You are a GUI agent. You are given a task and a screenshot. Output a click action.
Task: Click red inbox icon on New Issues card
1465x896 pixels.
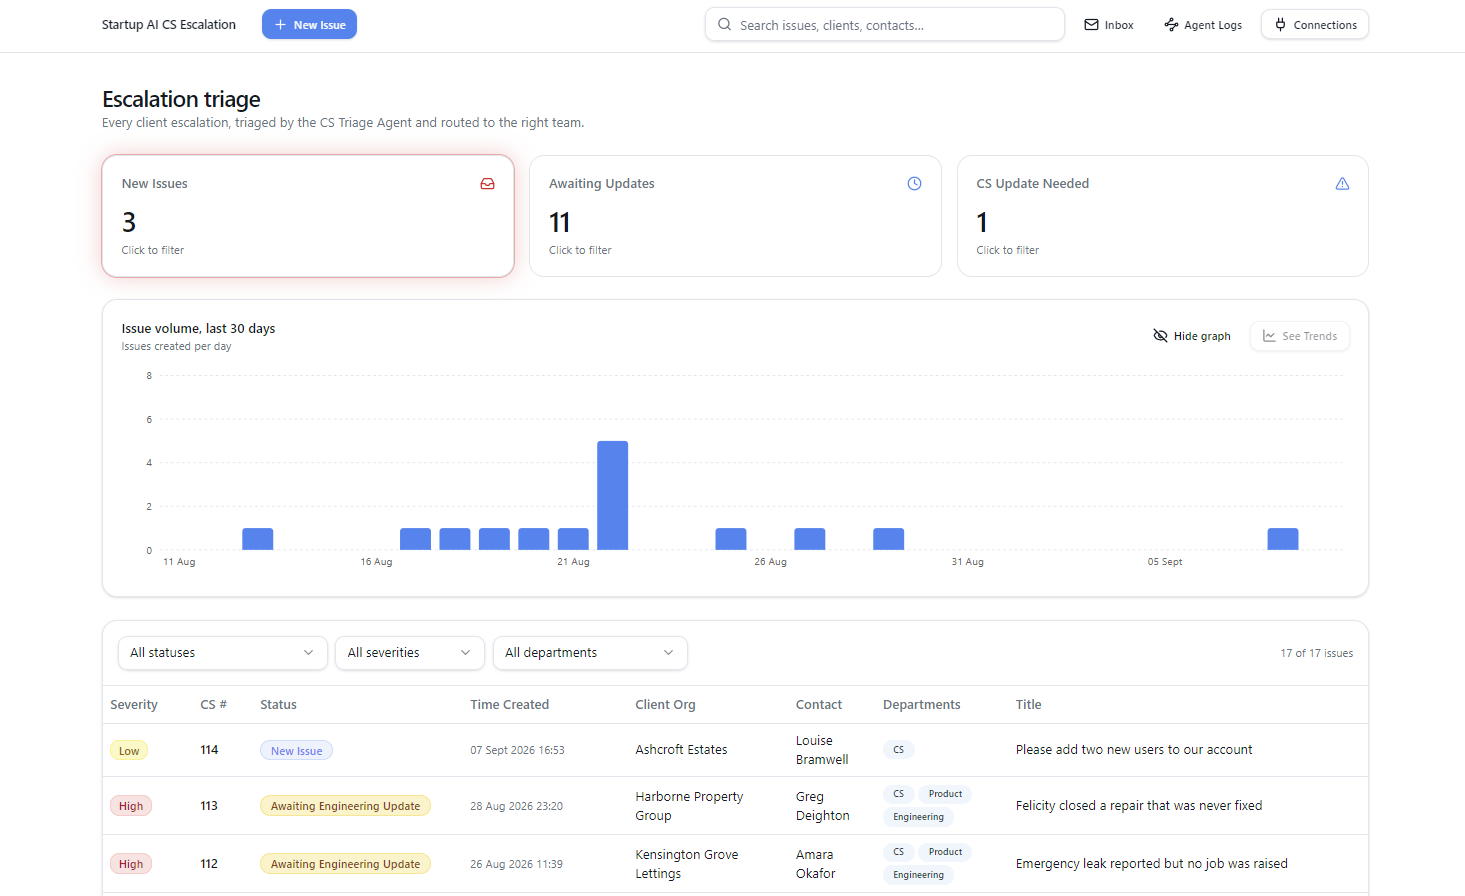(487, 184)
